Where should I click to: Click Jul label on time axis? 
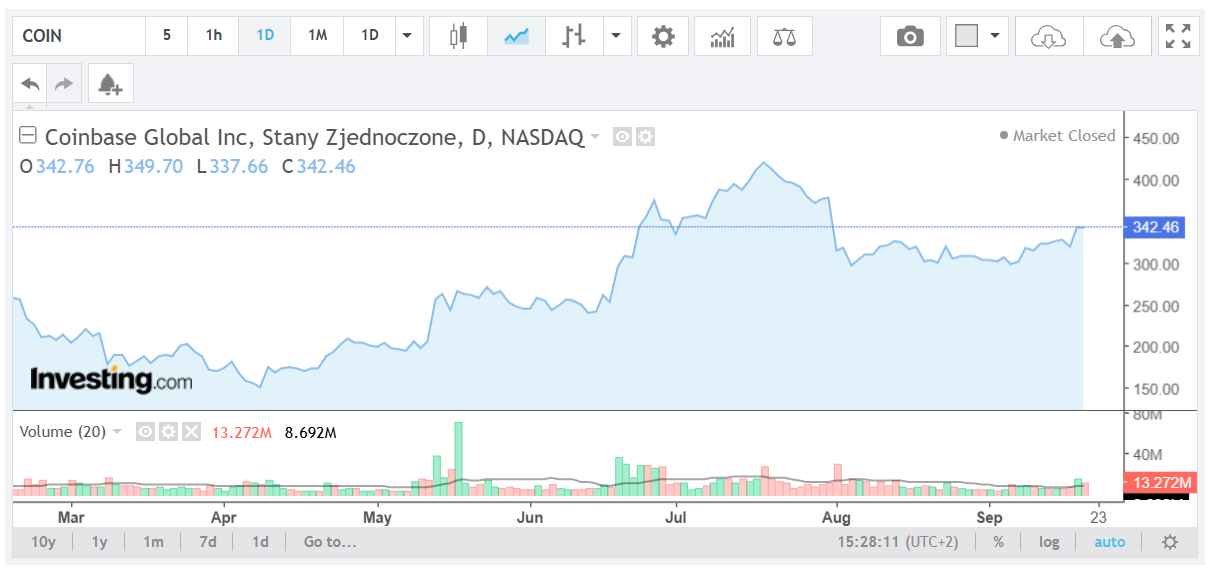click(x=676, y=517)
